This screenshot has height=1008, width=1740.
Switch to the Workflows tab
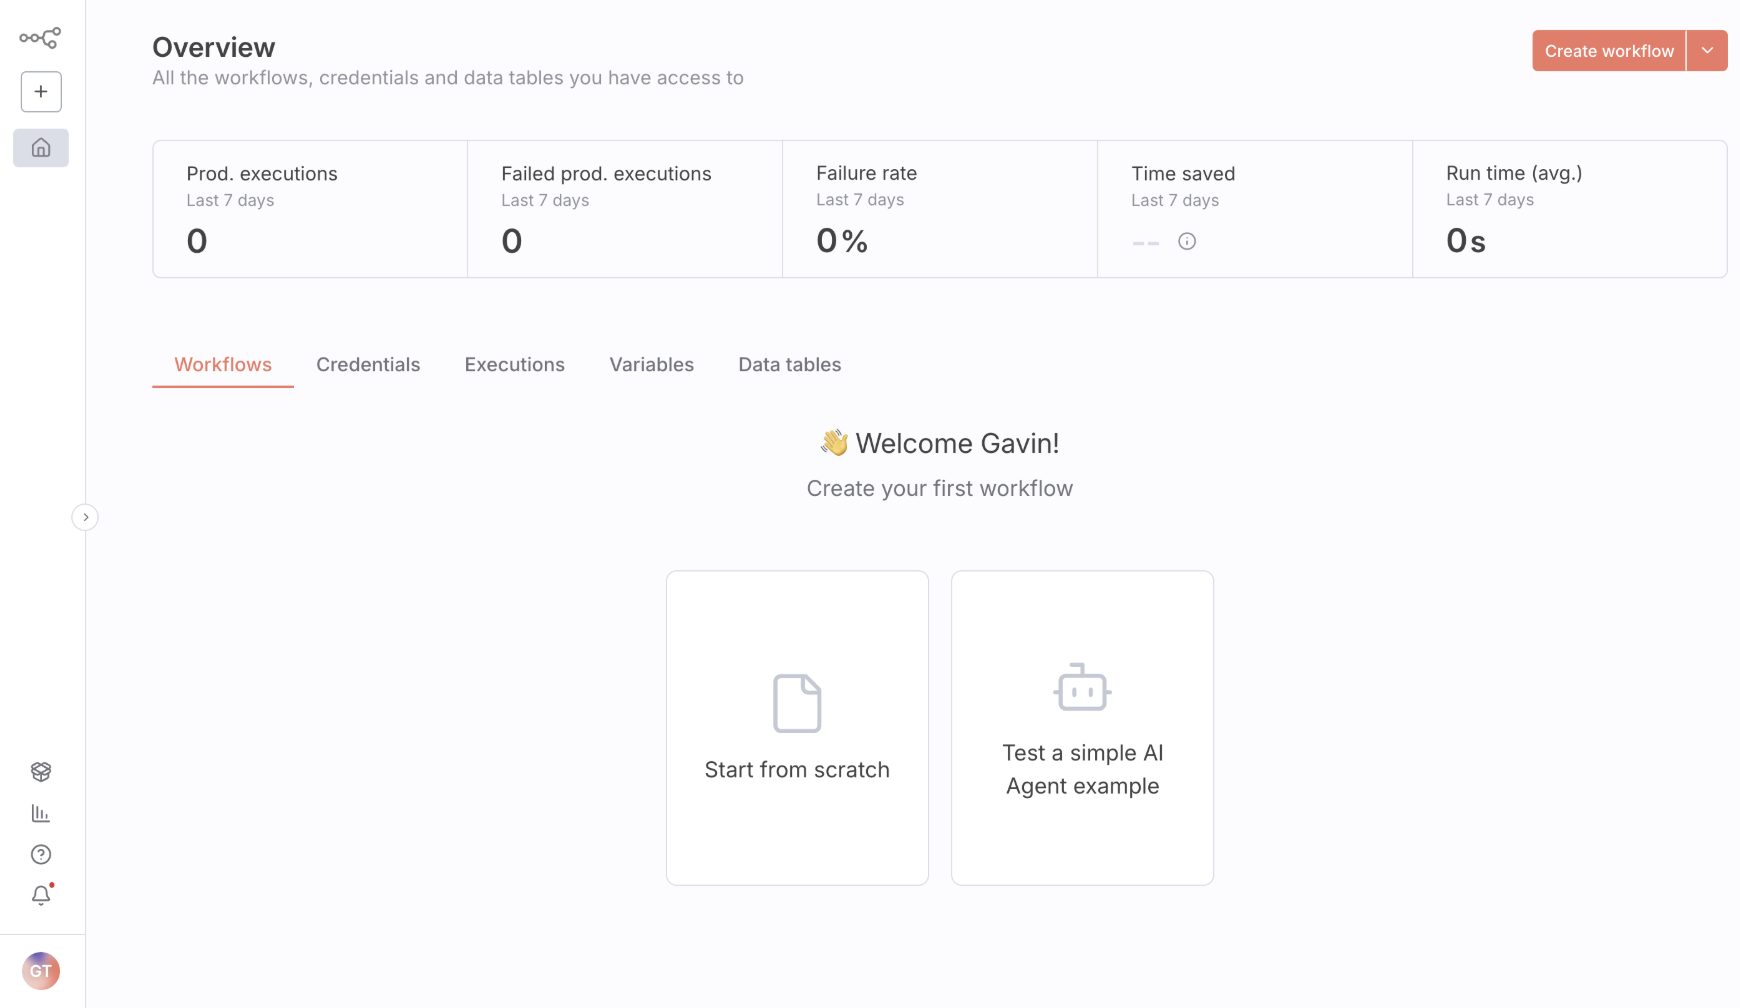[223, 365]
